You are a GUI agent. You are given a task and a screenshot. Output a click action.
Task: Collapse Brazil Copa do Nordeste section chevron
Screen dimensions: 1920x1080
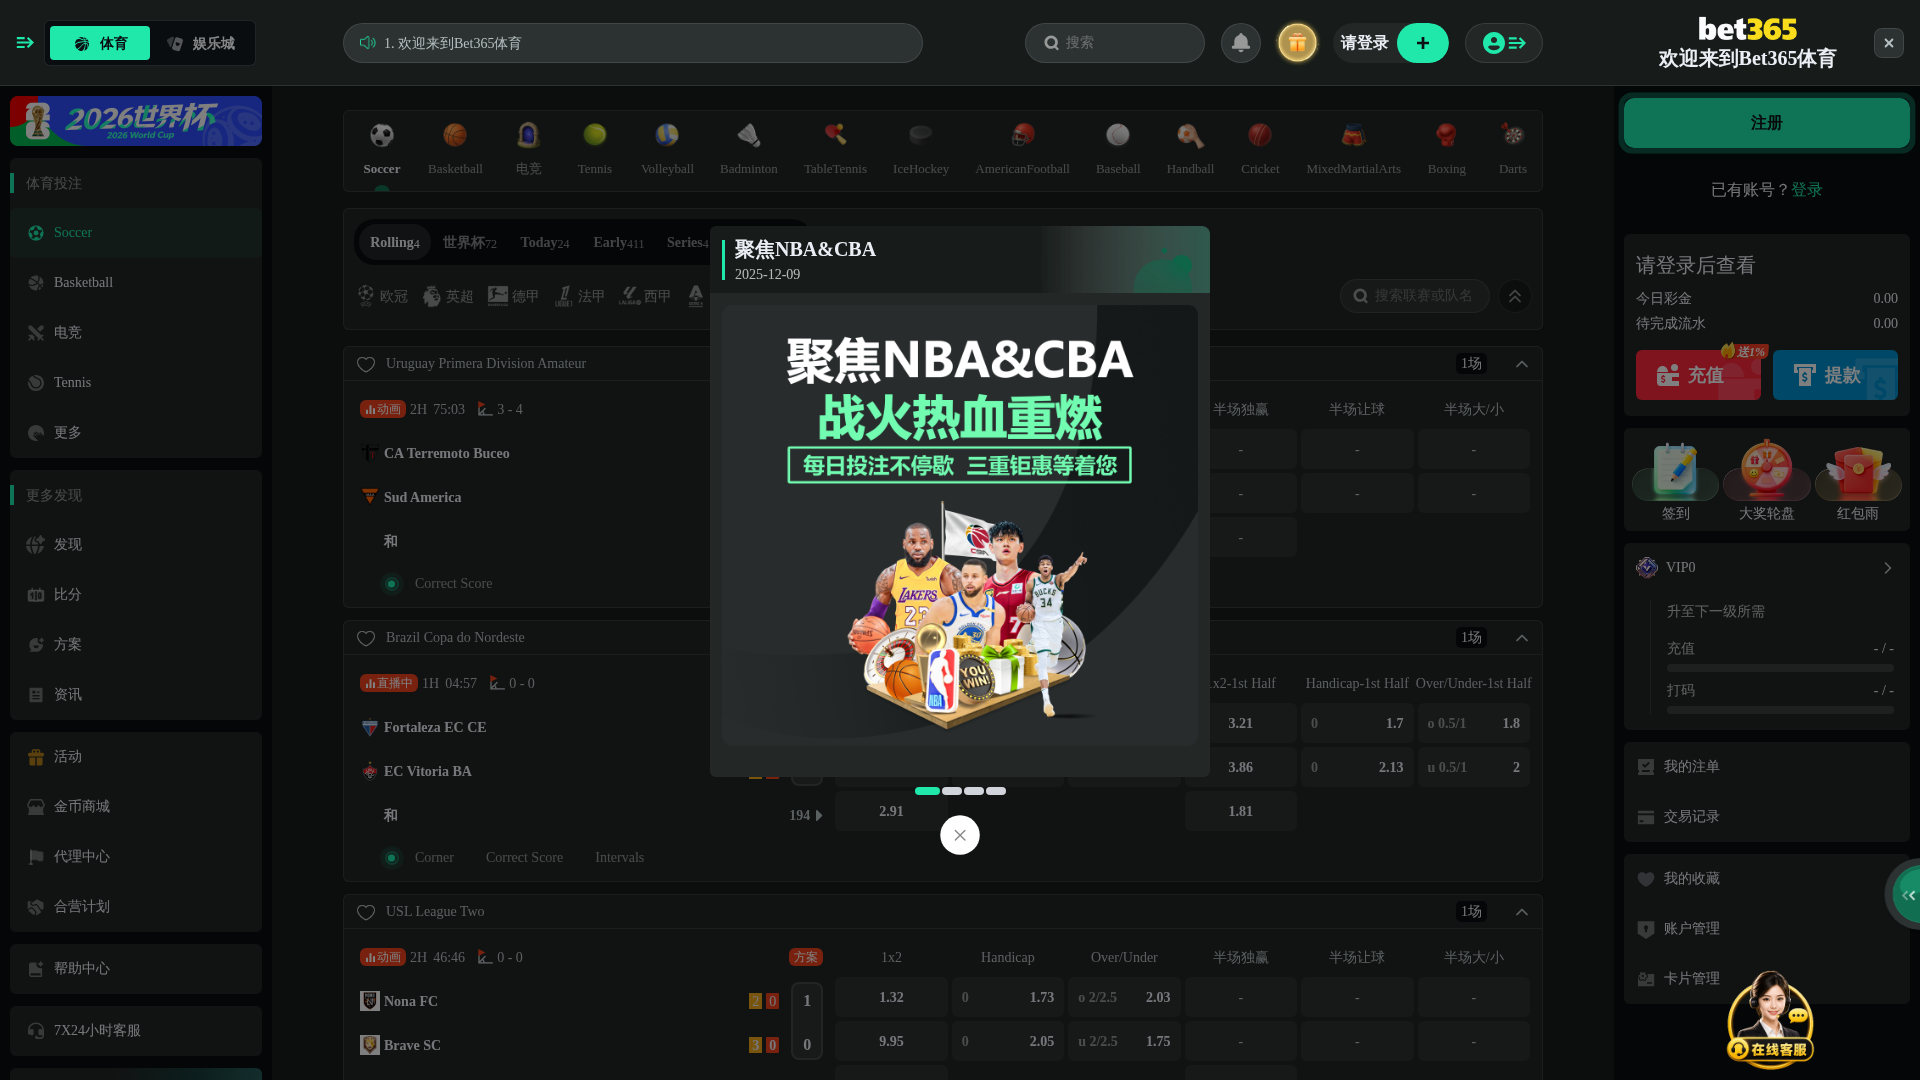click(1522, 638)
